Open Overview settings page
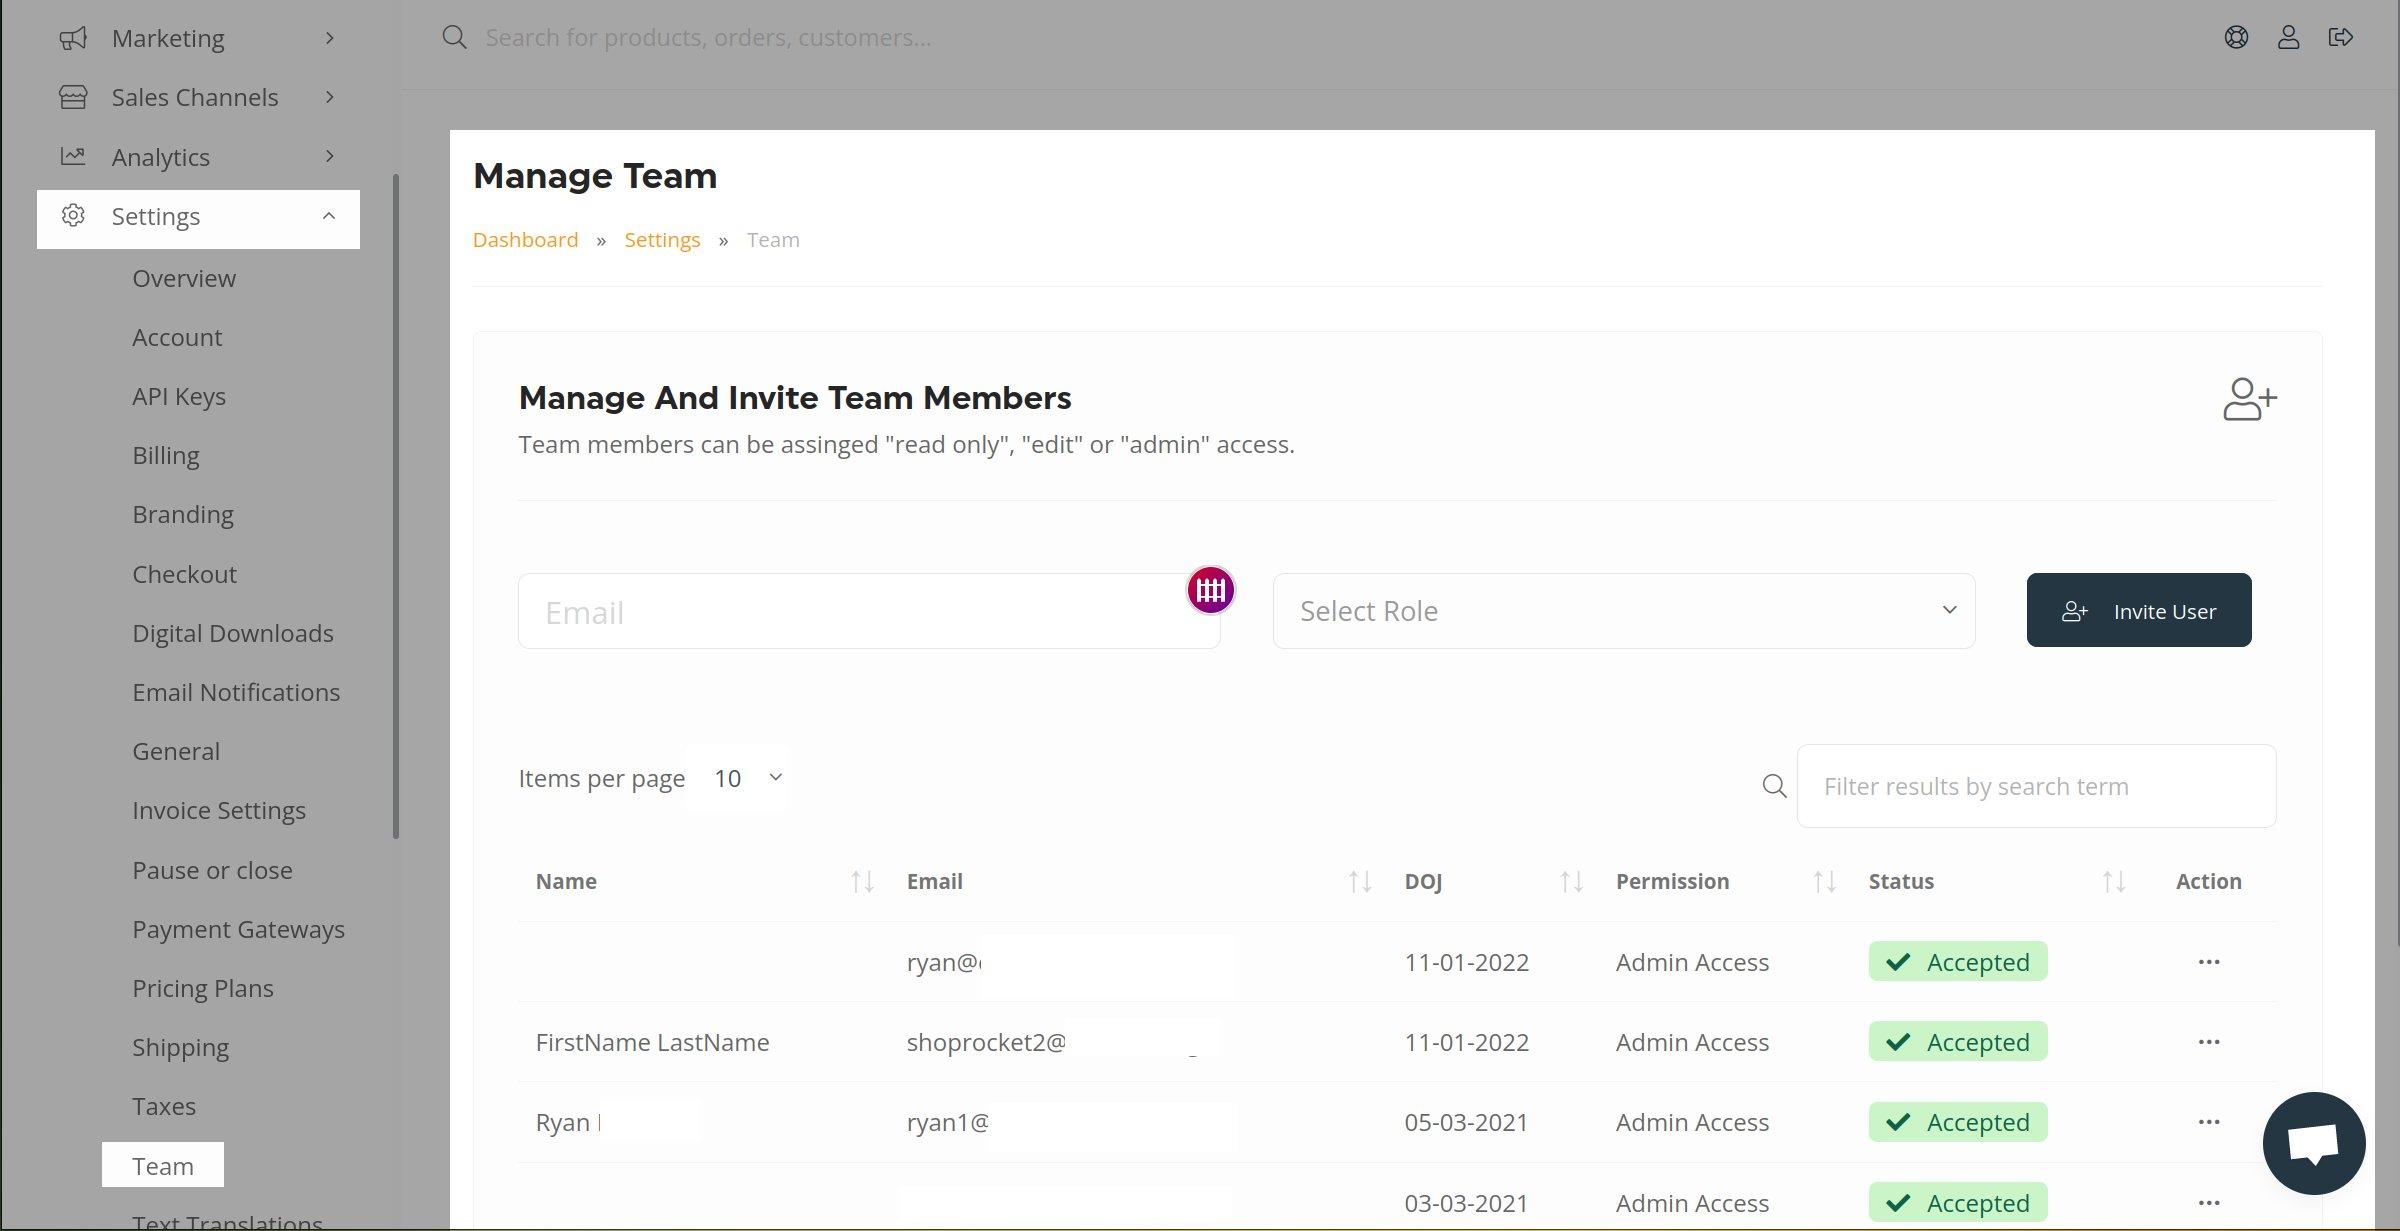The width and height of the screenshot is (2400, 1231). coord(184,278)
